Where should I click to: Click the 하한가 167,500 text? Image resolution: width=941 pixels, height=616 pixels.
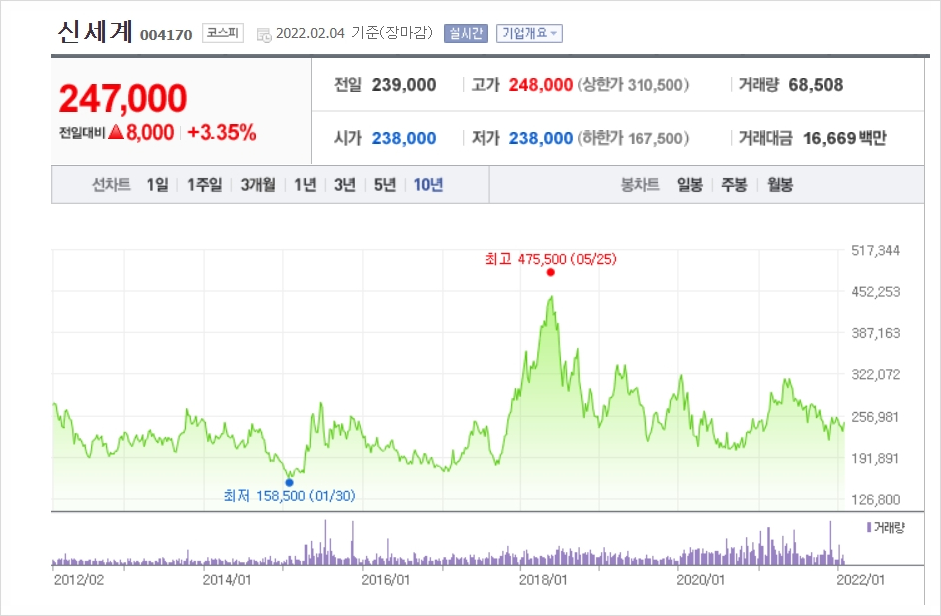[633, 138]
